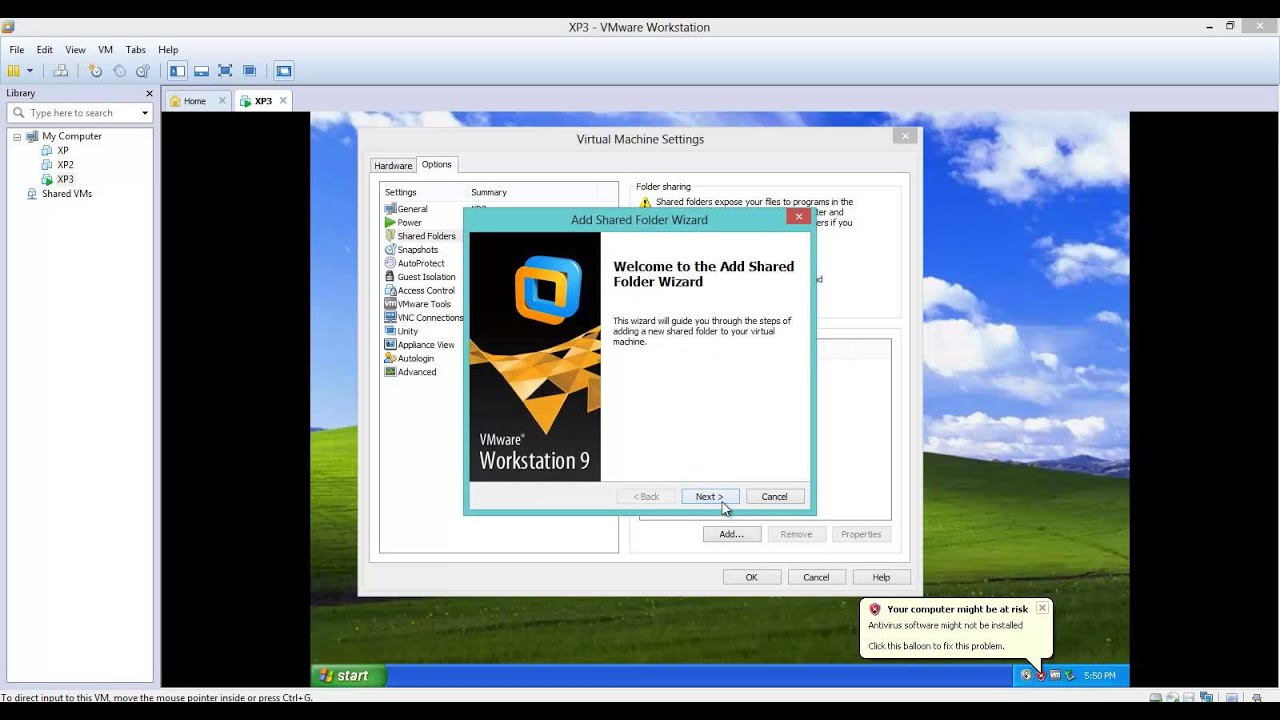Open the library search options dropdown
1280x720 pixels.
point(145,113)
